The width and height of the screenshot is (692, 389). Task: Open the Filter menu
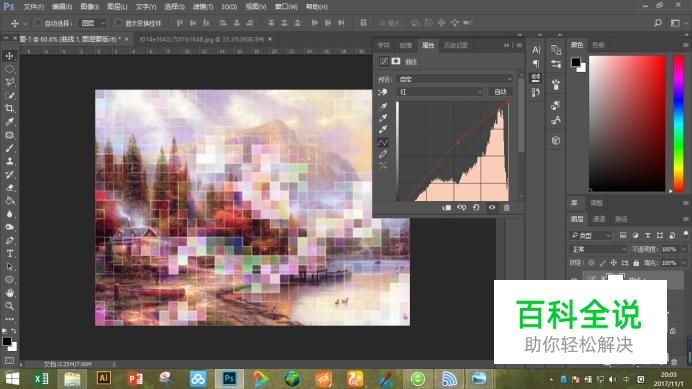pos(203,7)
